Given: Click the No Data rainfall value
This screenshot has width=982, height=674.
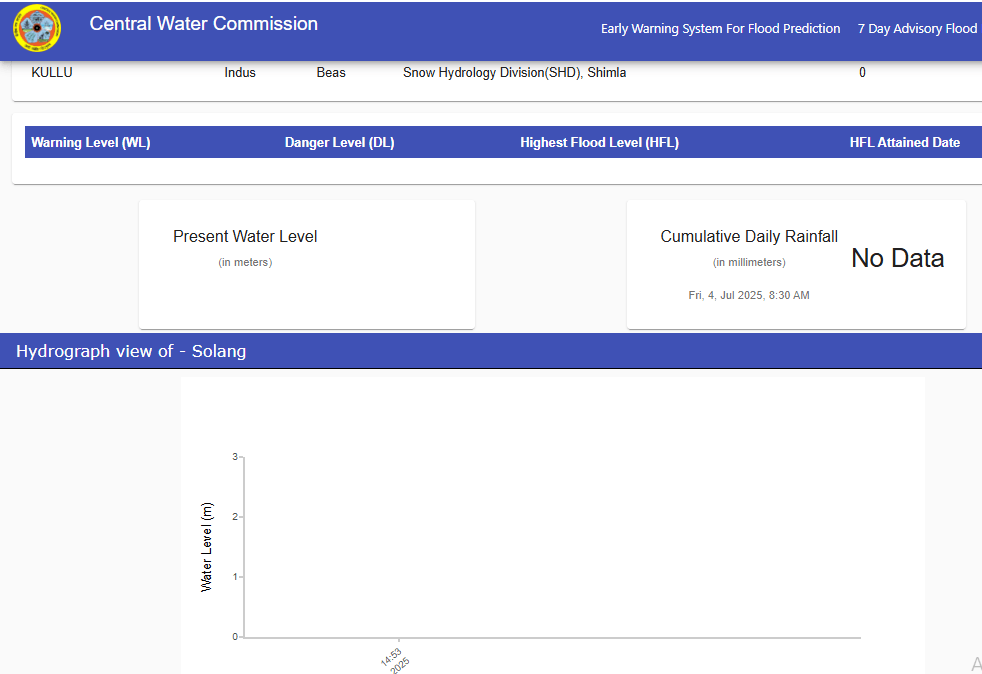Looking at the screenshot, I should [897, 259].
